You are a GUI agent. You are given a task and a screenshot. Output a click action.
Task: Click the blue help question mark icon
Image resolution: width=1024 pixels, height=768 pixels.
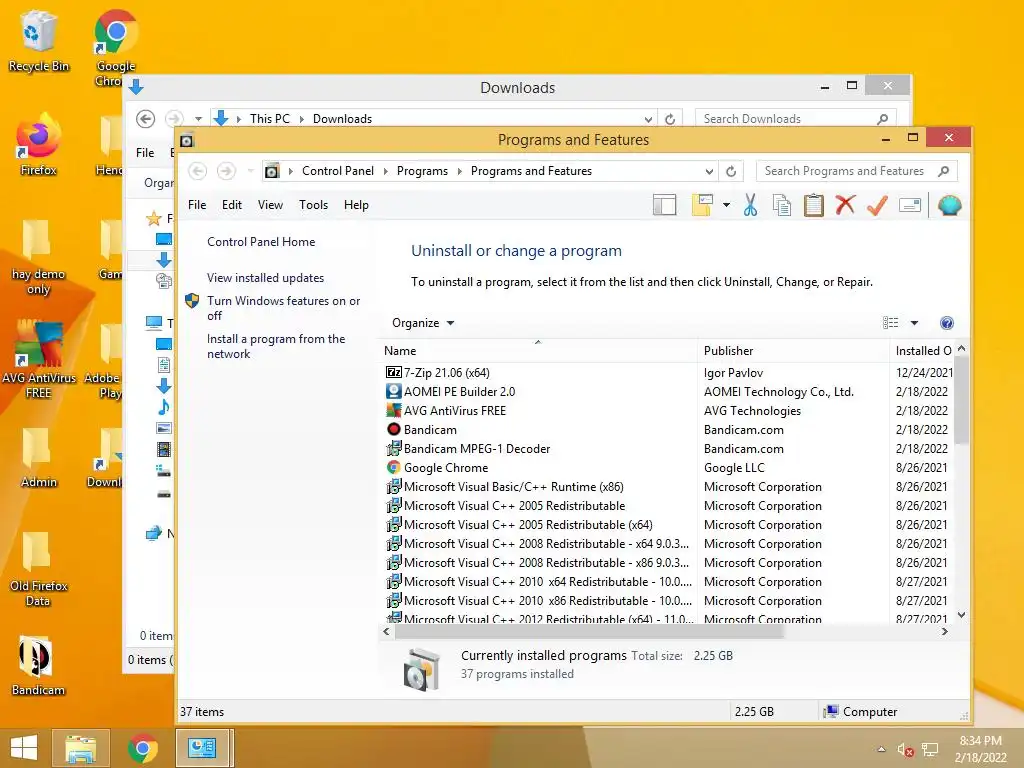(x=946, y=323)
